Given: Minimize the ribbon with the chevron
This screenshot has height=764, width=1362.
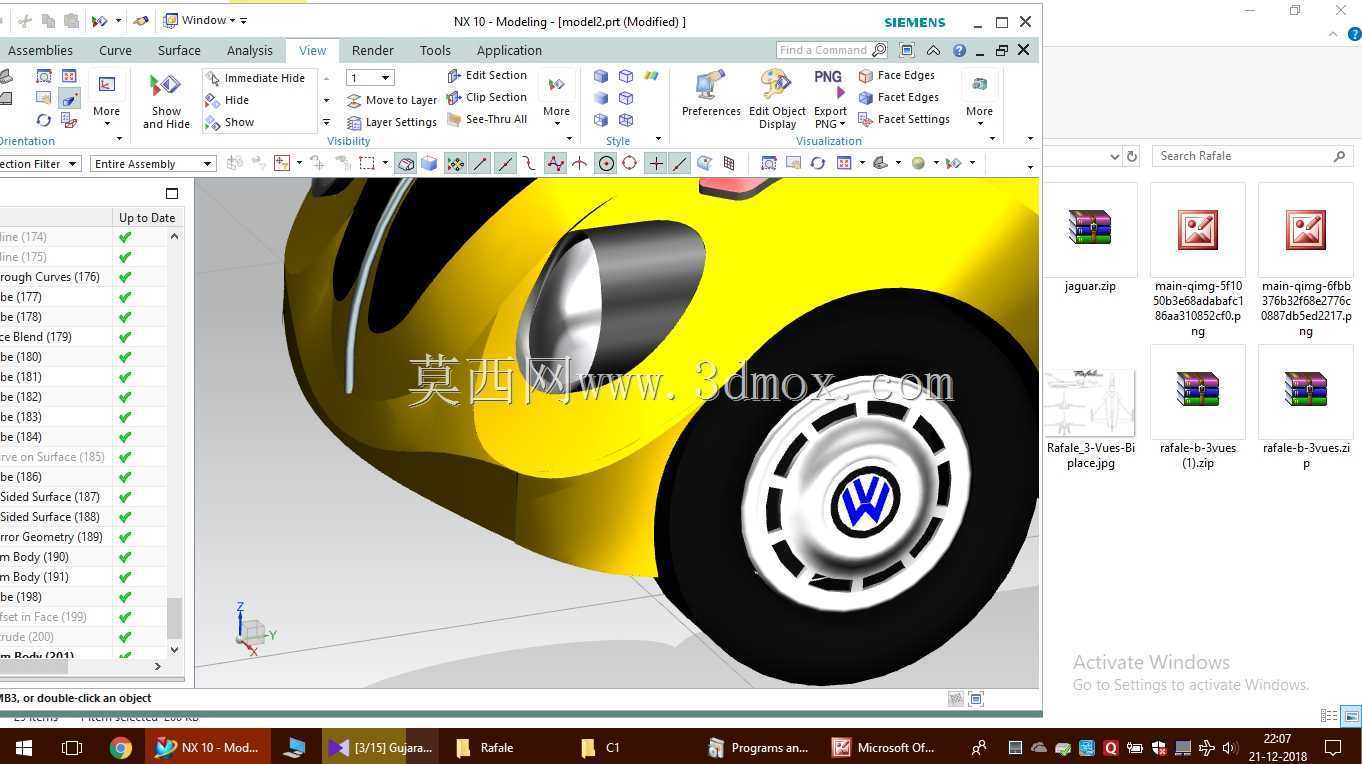Looking at the screenshot, I should pyautogui.click(x=933, y=50).
